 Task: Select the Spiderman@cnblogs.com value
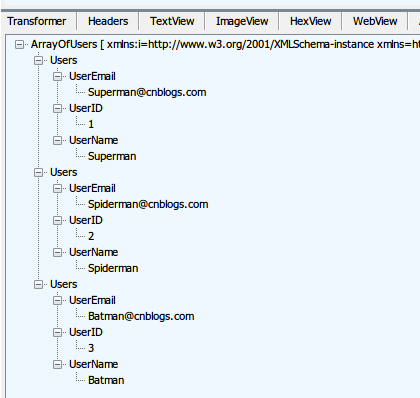(x=148, y=204)
